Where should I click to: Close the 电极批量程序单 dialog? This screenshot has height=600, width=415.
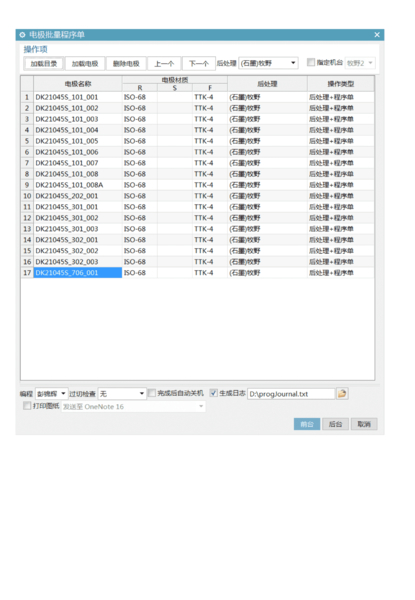click(x=377, y=35)
